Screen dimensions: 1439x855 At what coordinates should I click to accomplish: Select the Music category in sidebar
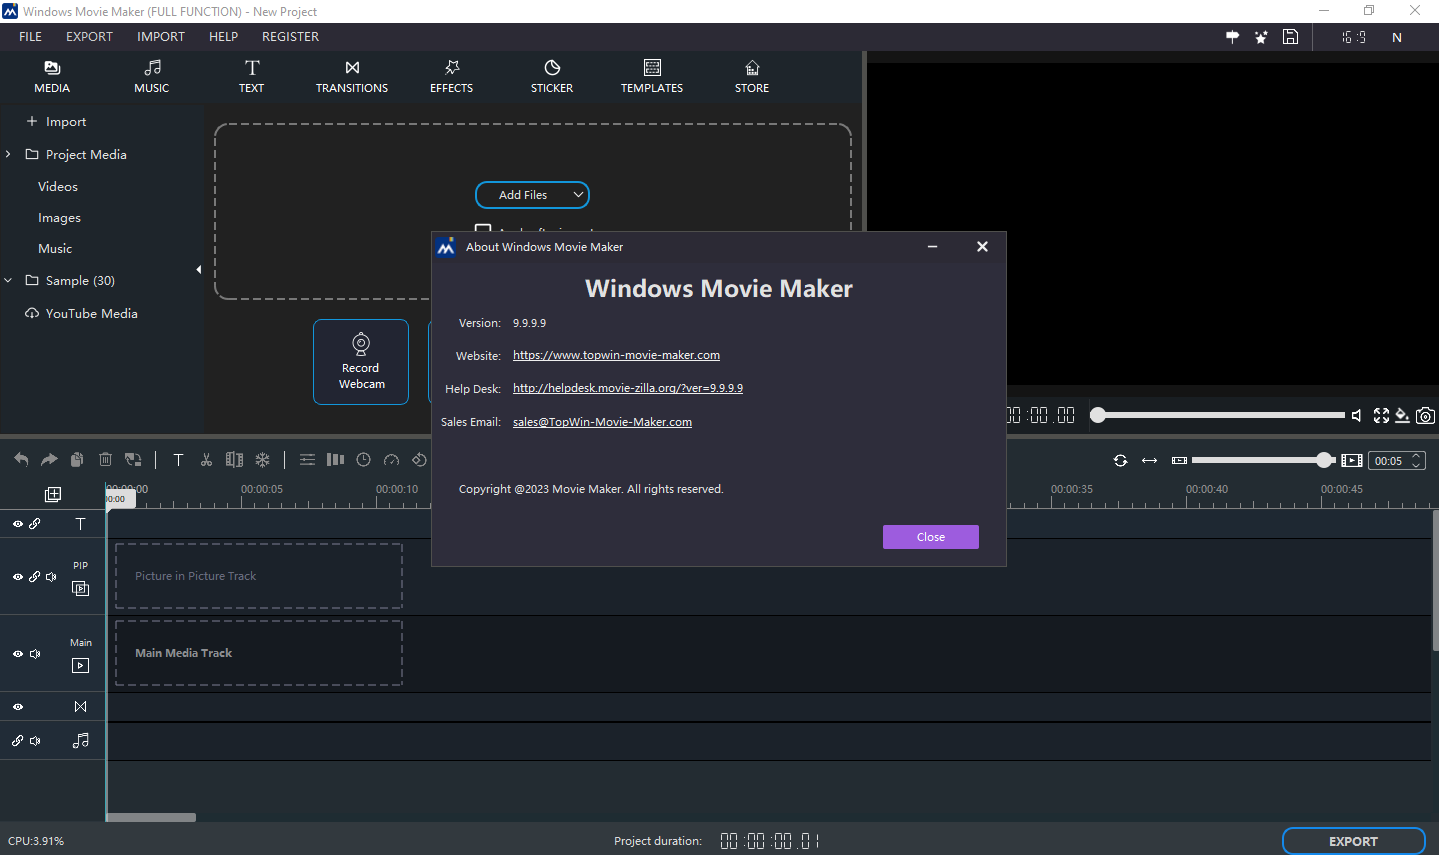click(55, 249)
